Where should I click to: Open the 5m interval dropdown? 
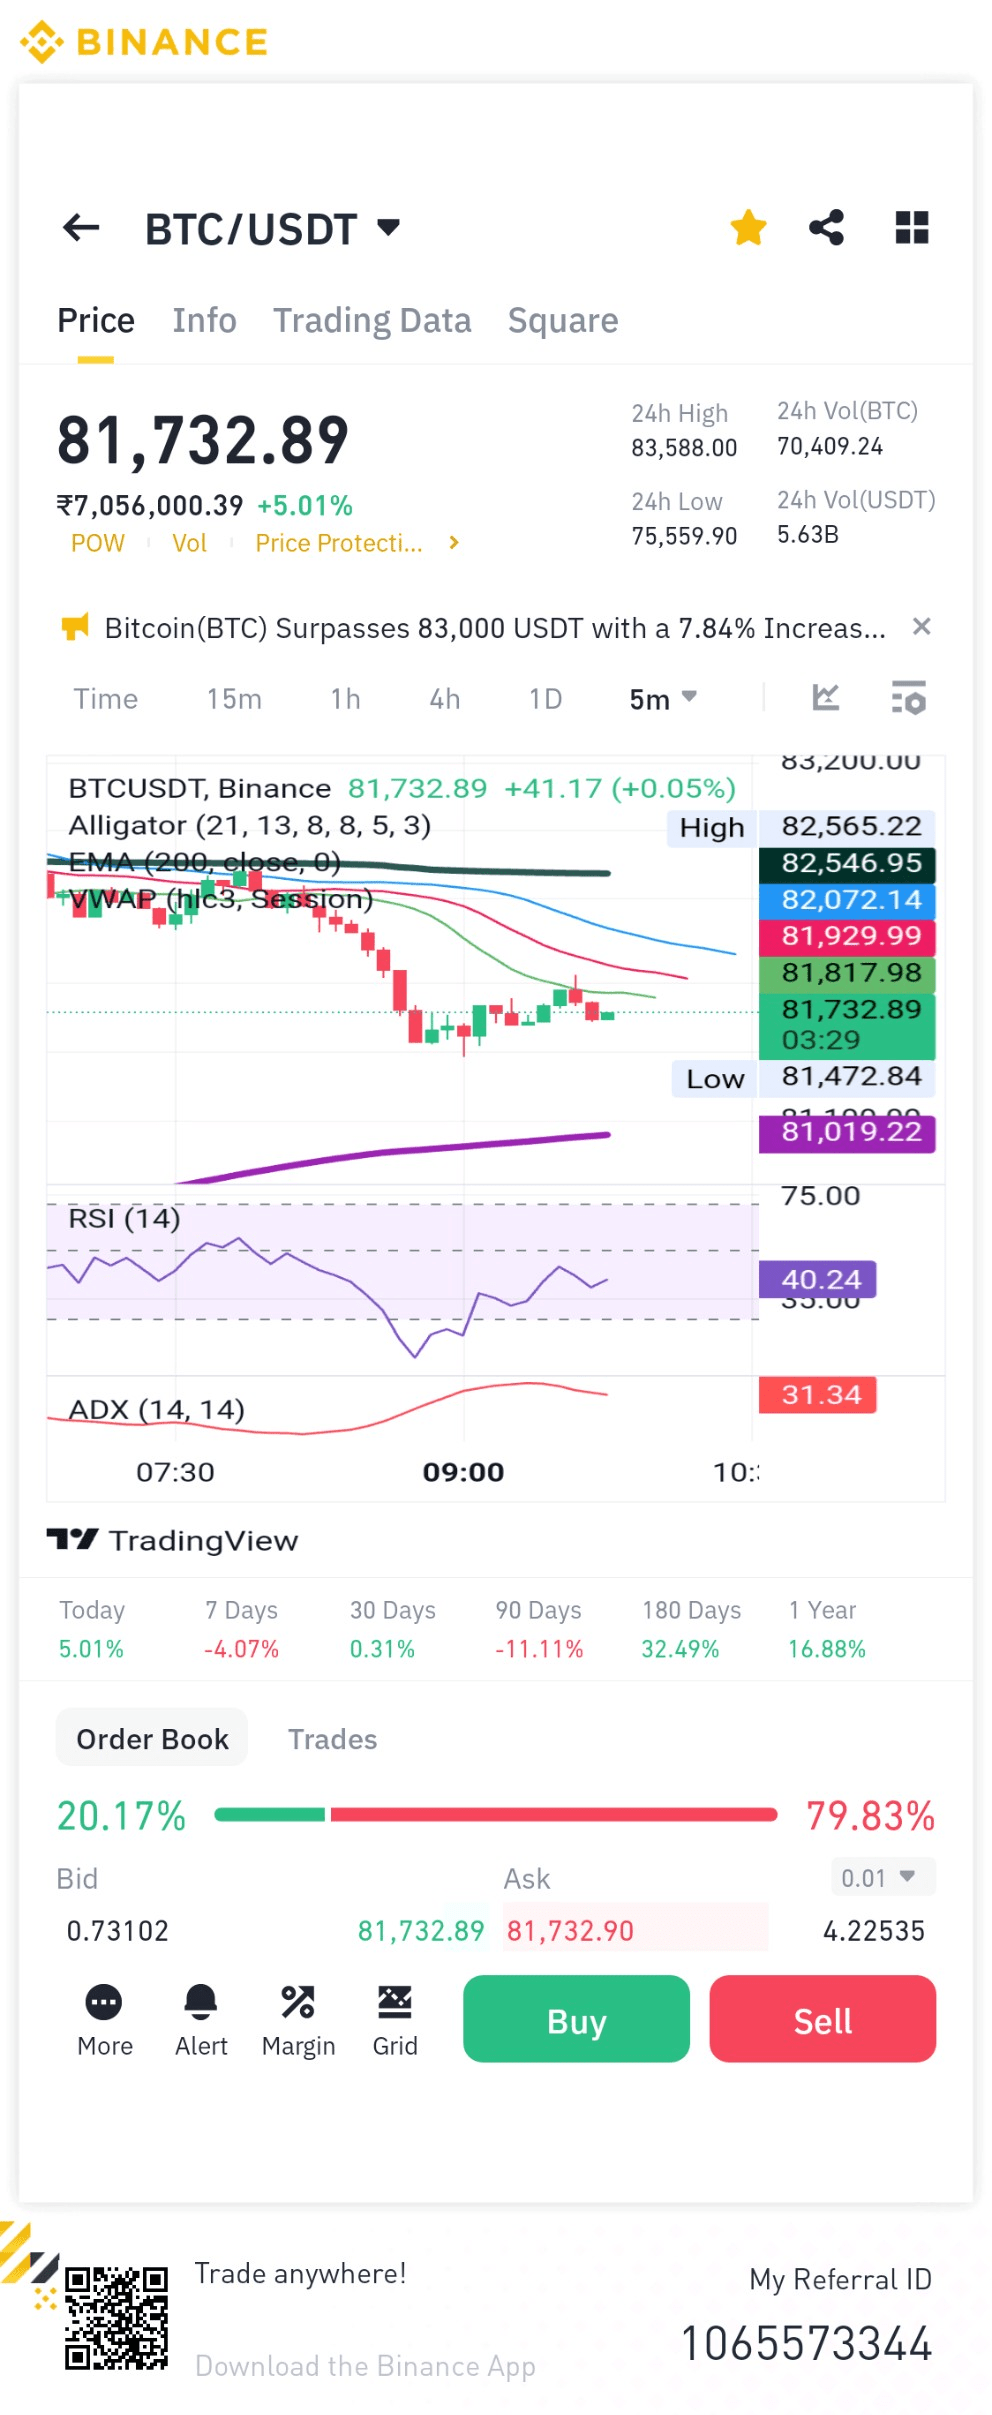[x=663, y=699]
